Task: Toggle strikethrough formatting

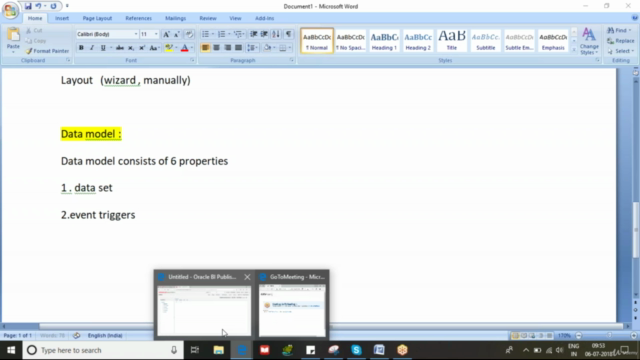Action: 120,48
